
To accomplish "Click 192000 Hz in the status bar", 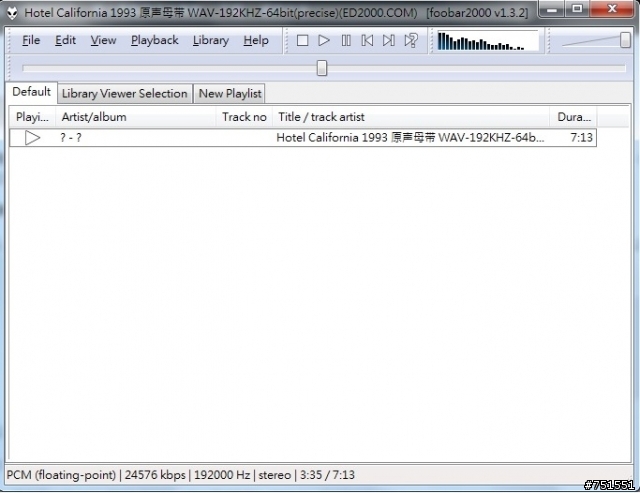I will (222, 475).
